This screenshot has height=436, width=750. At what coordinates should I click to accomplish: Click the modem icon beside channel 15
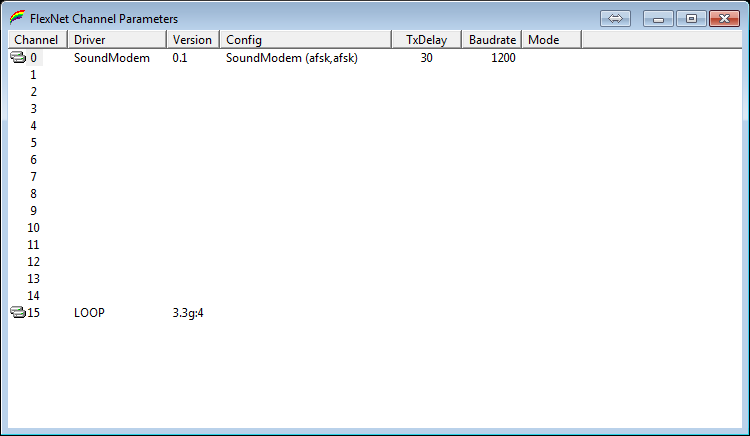pyautogui.click(x=18, y=313)
